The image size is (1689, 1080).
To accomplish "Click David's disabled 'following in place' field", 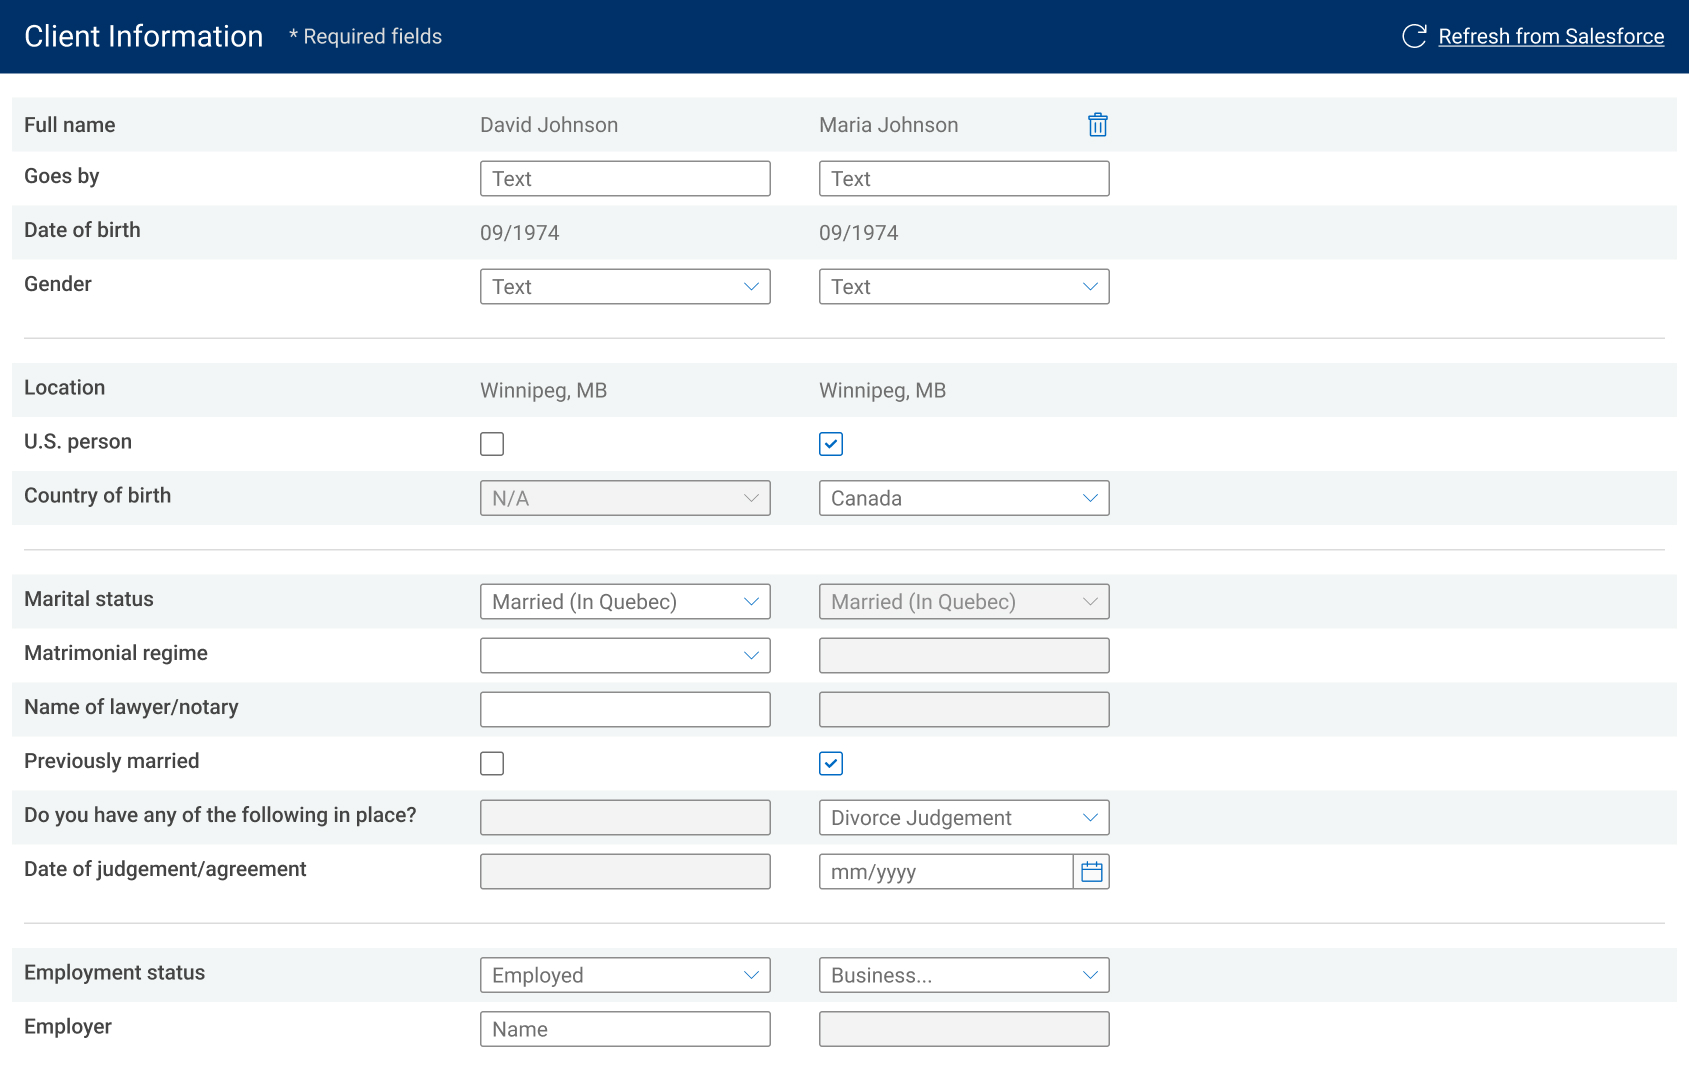I will pos(625,818).
